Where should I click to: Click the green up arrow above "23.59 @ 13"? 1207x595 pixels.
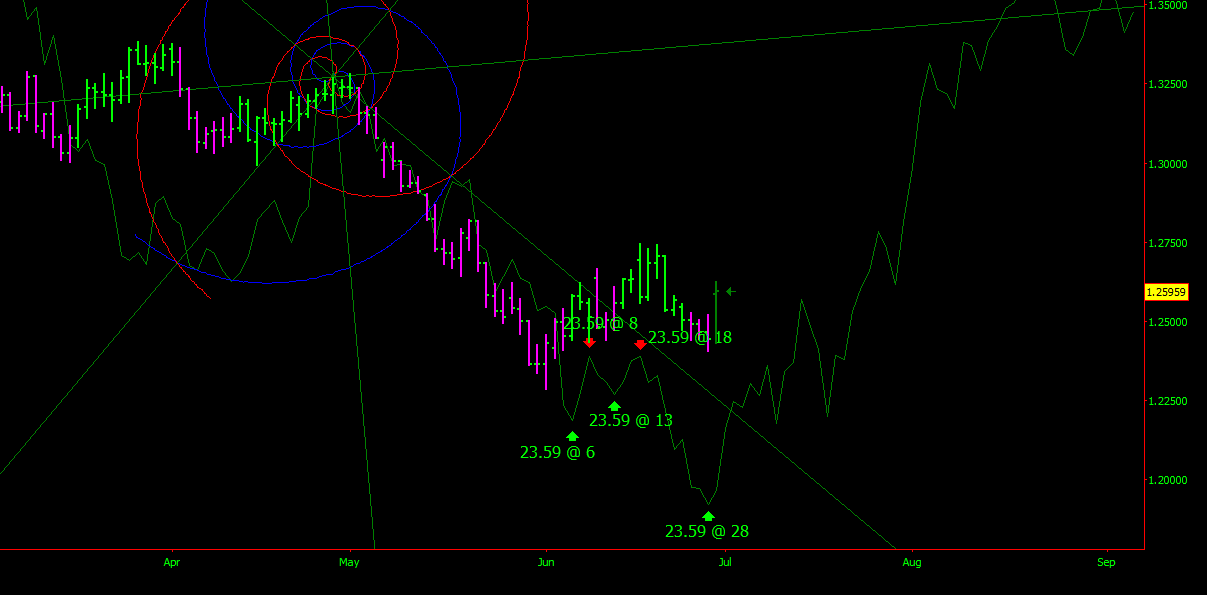(614, 406)
